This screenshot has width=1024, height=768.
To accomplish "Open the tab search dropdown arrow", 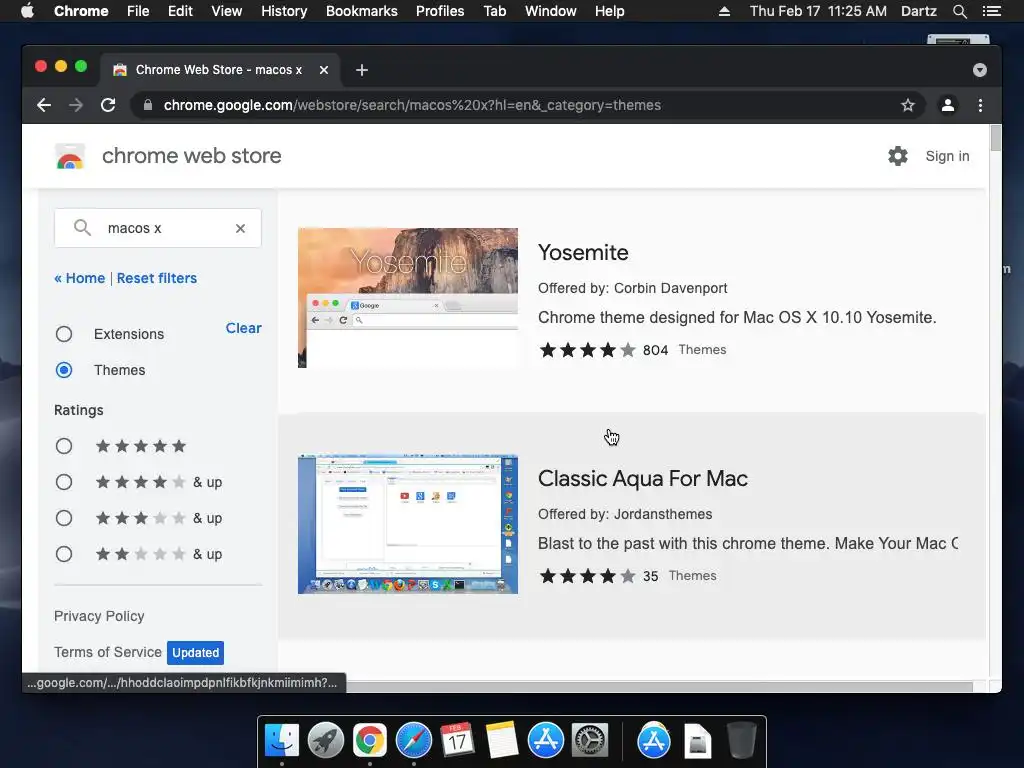I will click(x=980, y=70).
